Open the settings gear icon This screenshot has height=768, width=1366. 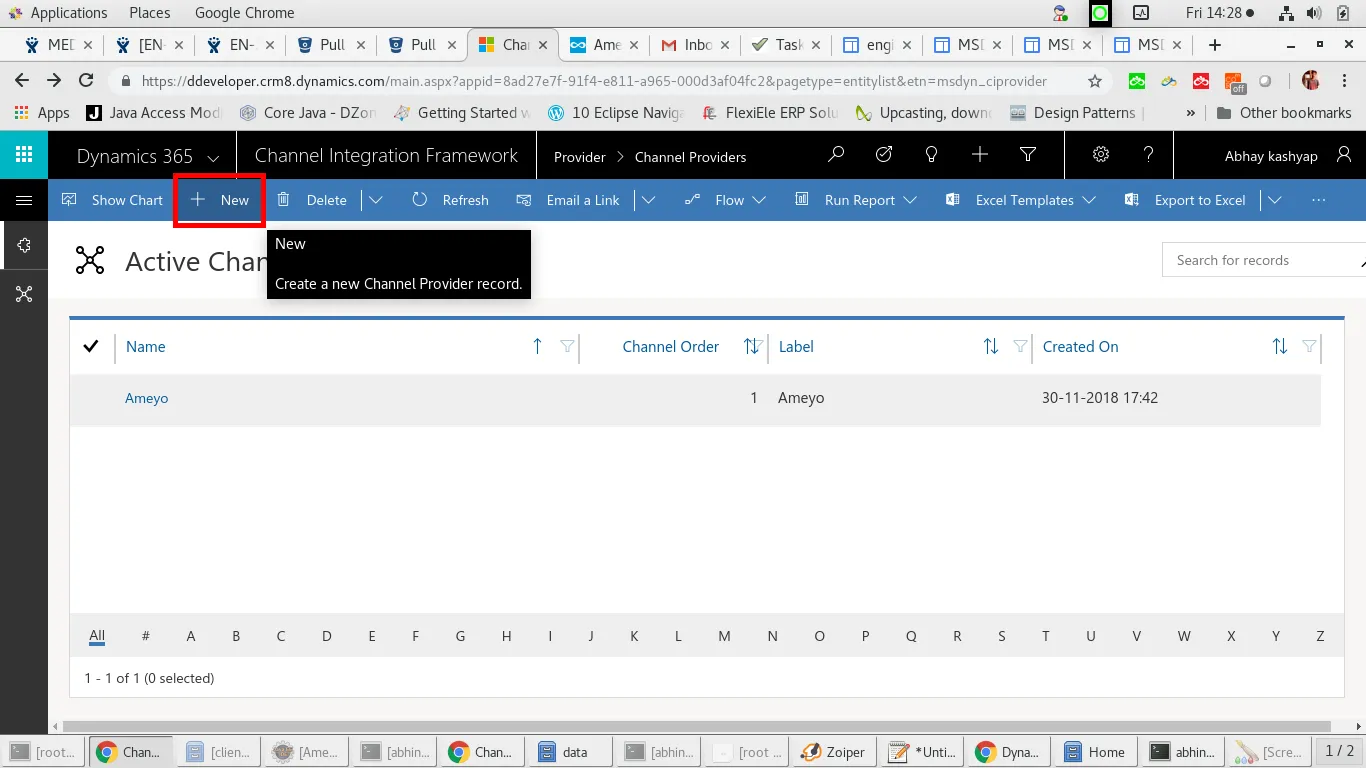coord(1101,155)
